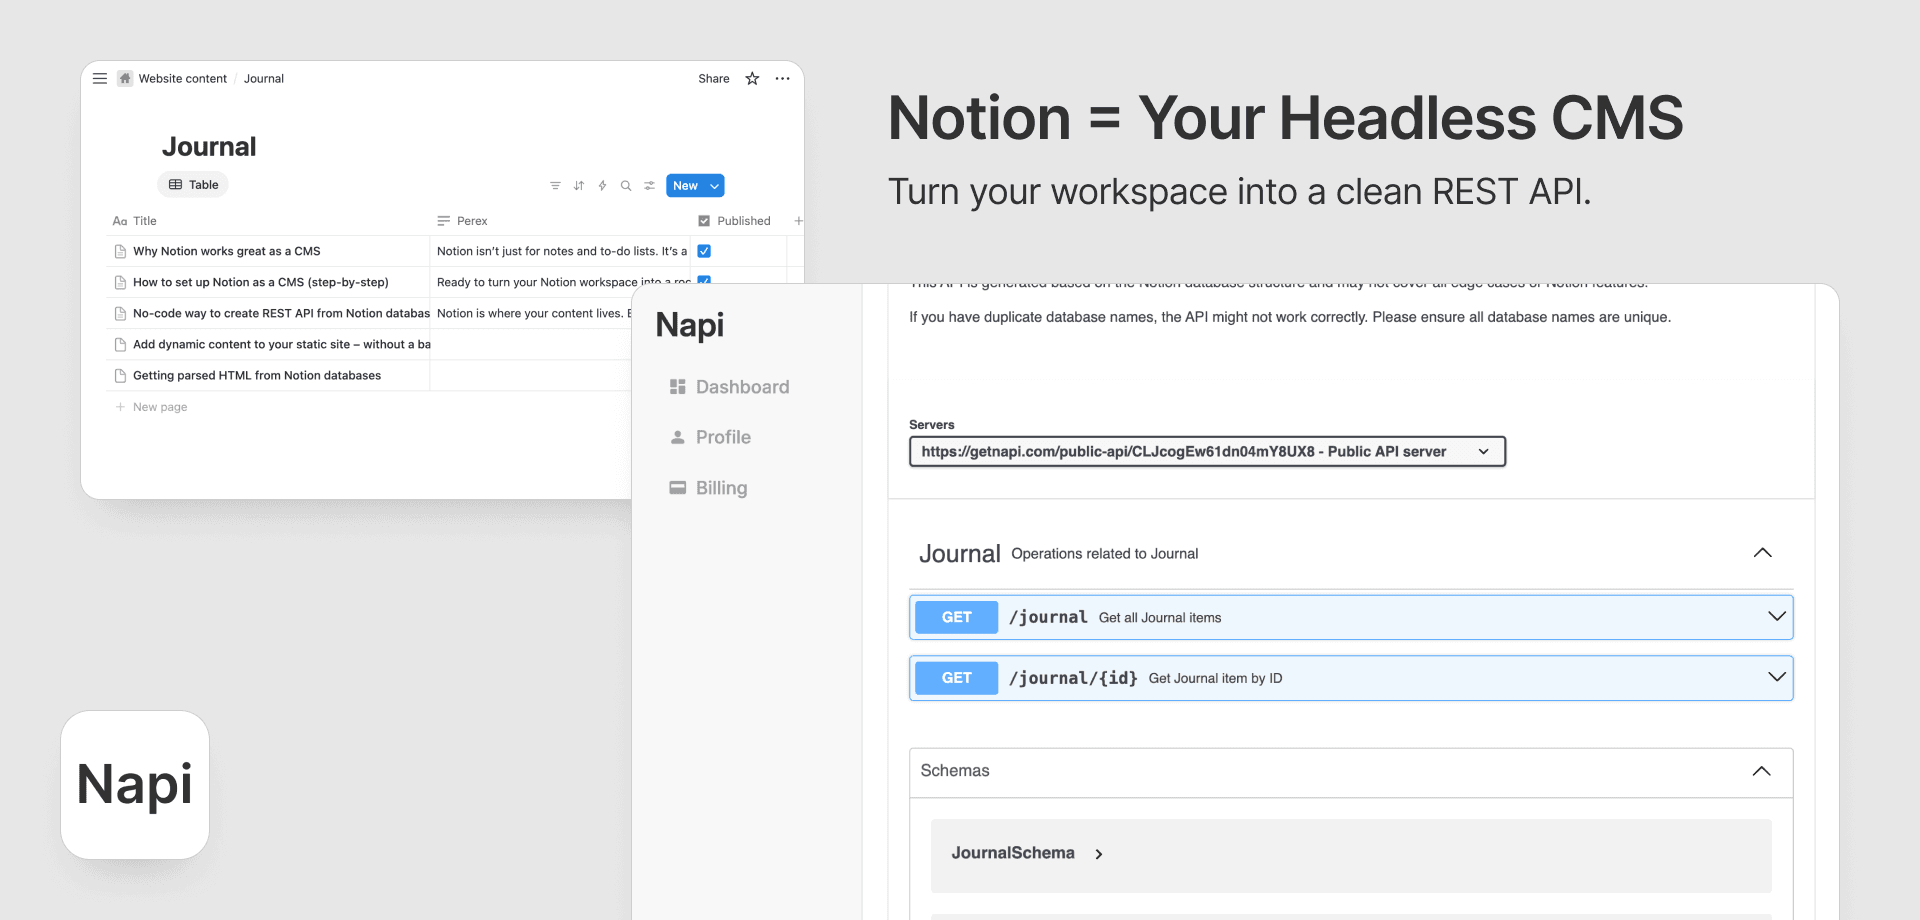
Task: Click the Napi app logo tile
Action: (x=135, y=785)
